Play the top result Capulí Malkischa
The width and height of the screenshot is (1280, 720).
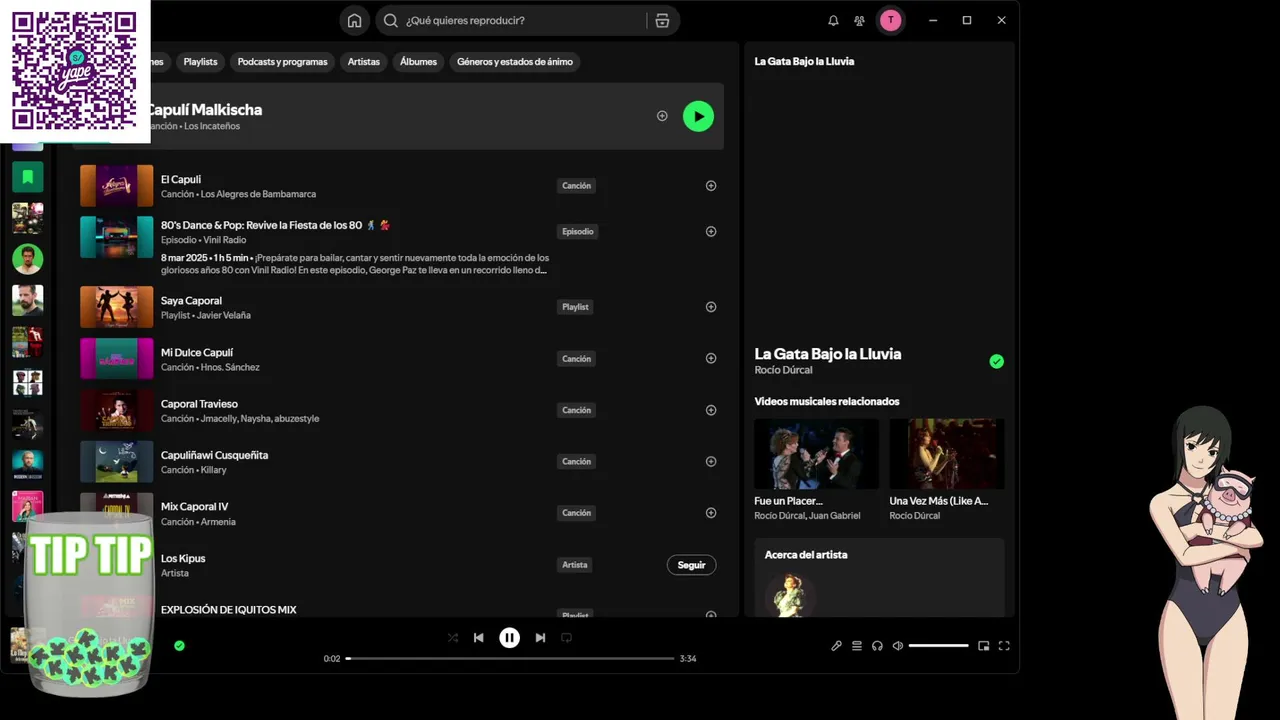pos(698,116)
